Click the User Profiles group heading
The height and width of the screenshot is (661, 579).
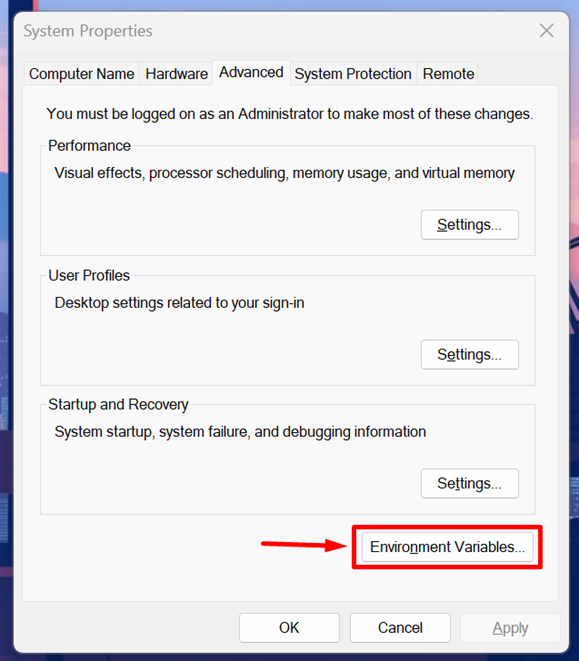[x=89, y=275]
